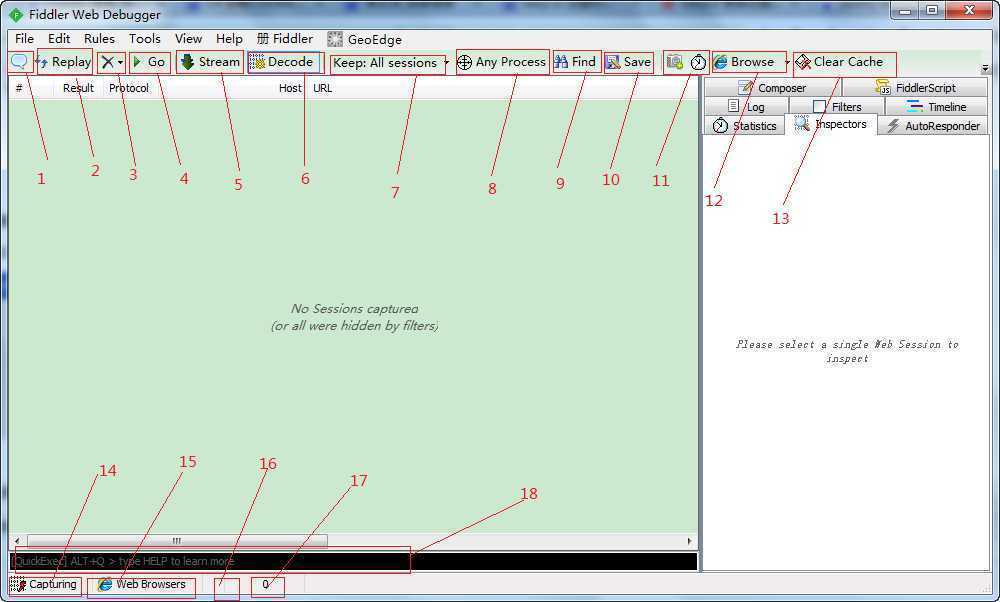
Task: Click the toolbar overflow arrow at far right
Action: pyautogui.click(x=985, y=69)
